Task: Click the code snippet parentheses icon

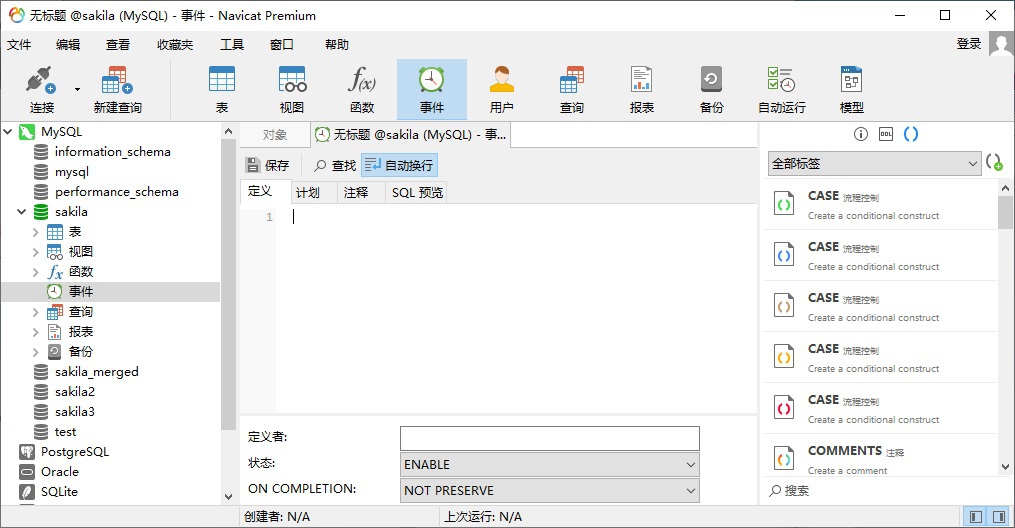Action: [911, 134]
